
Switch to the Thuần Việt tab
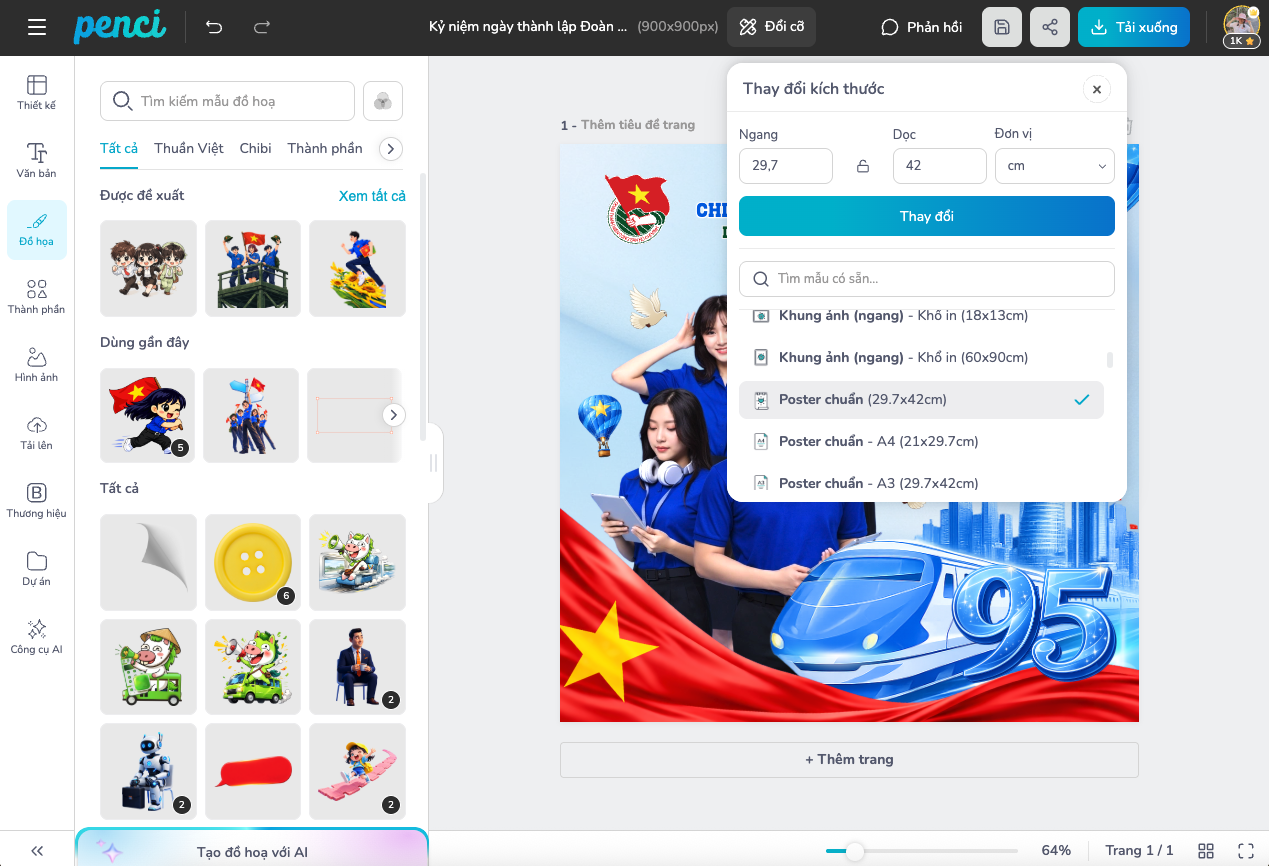189,148
